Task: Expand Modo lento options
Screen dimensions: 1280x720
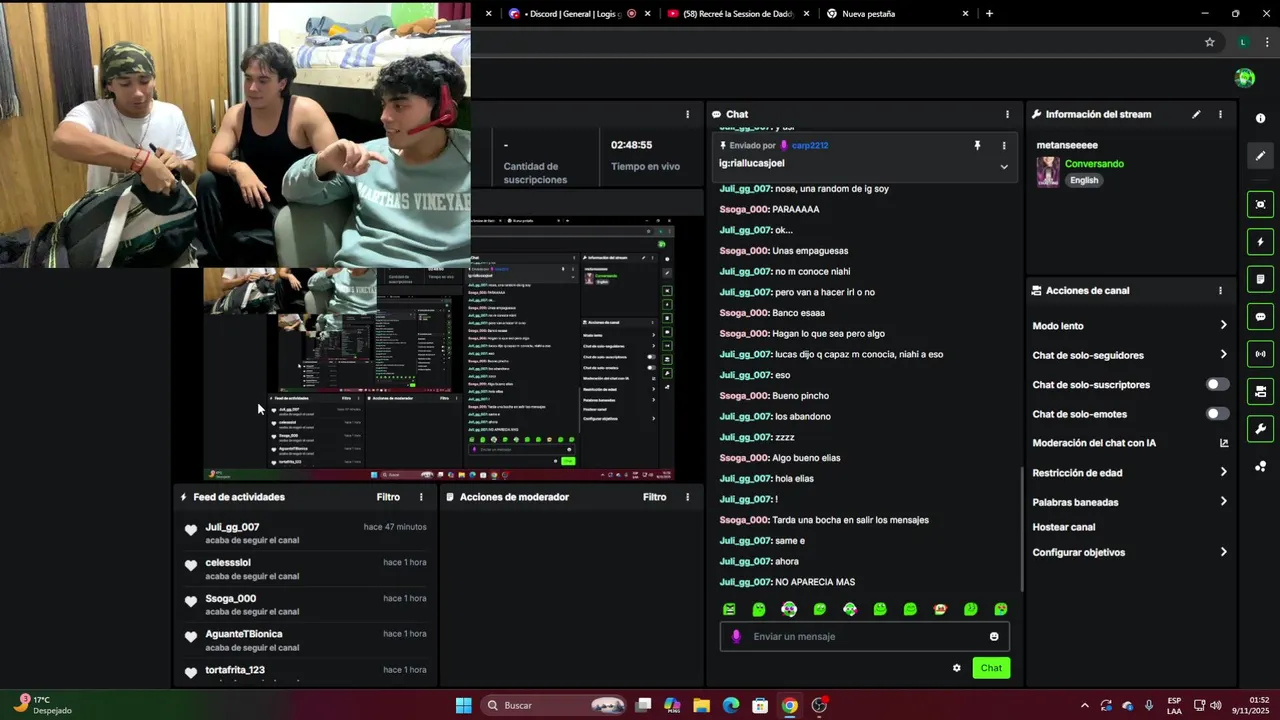Action: (x=1223, y=325)
